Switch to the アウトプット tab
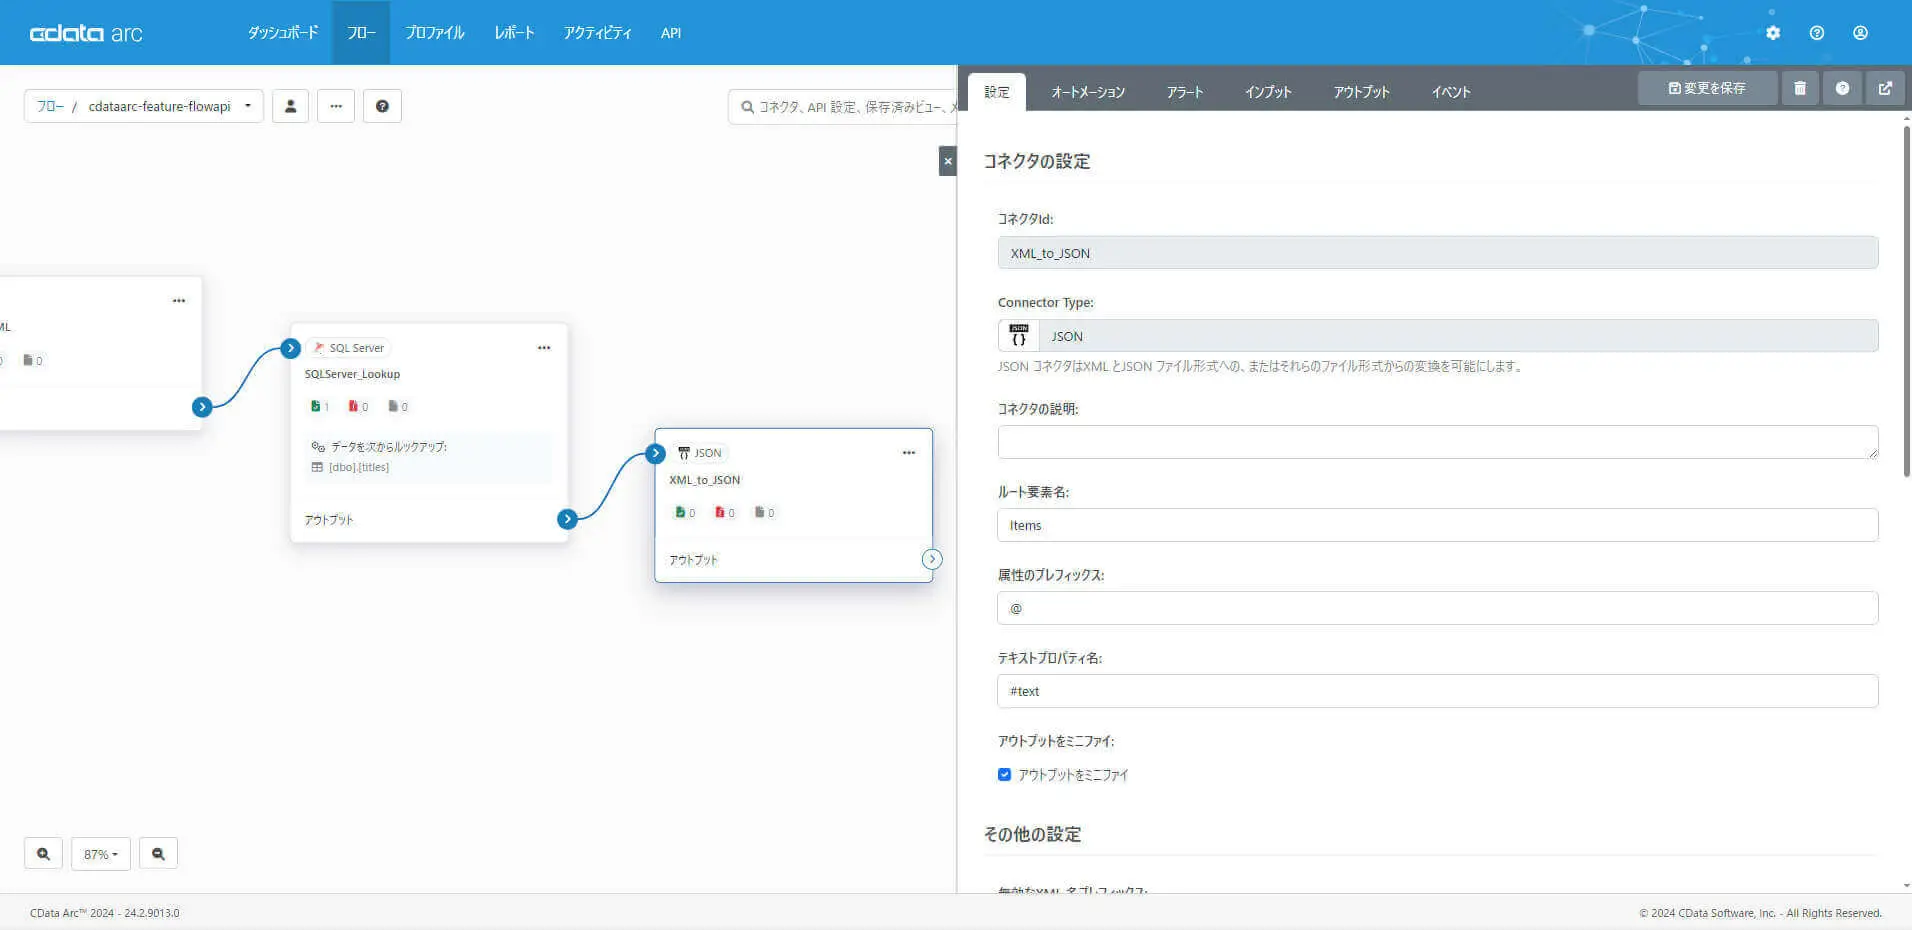 coord(1361,92)
